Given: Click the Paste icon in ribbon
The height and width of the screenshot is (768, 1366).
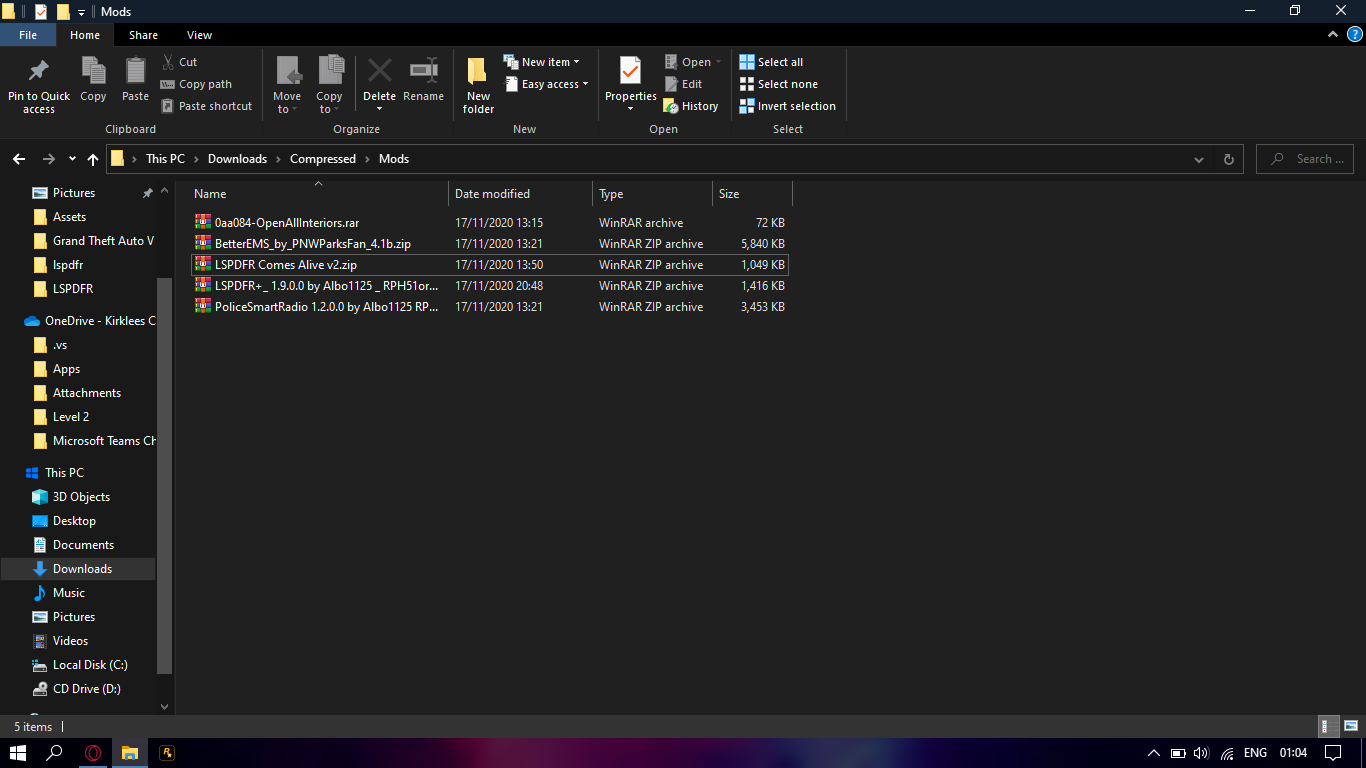Looking at the screenshot, I should 135,72.
